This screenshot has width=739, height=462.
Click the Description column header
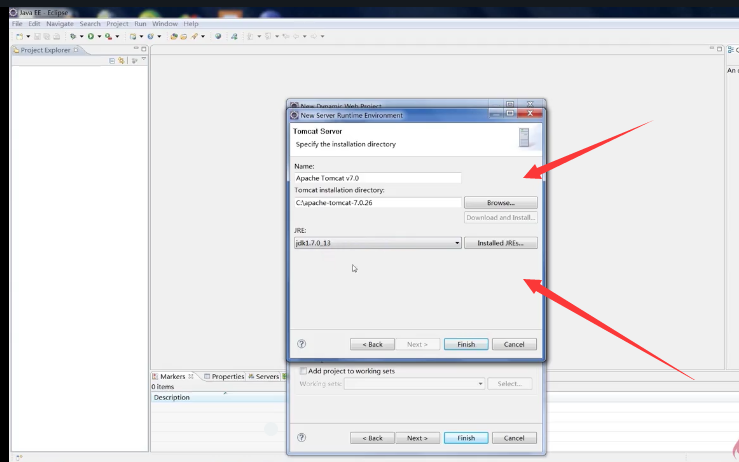point(219,397)
